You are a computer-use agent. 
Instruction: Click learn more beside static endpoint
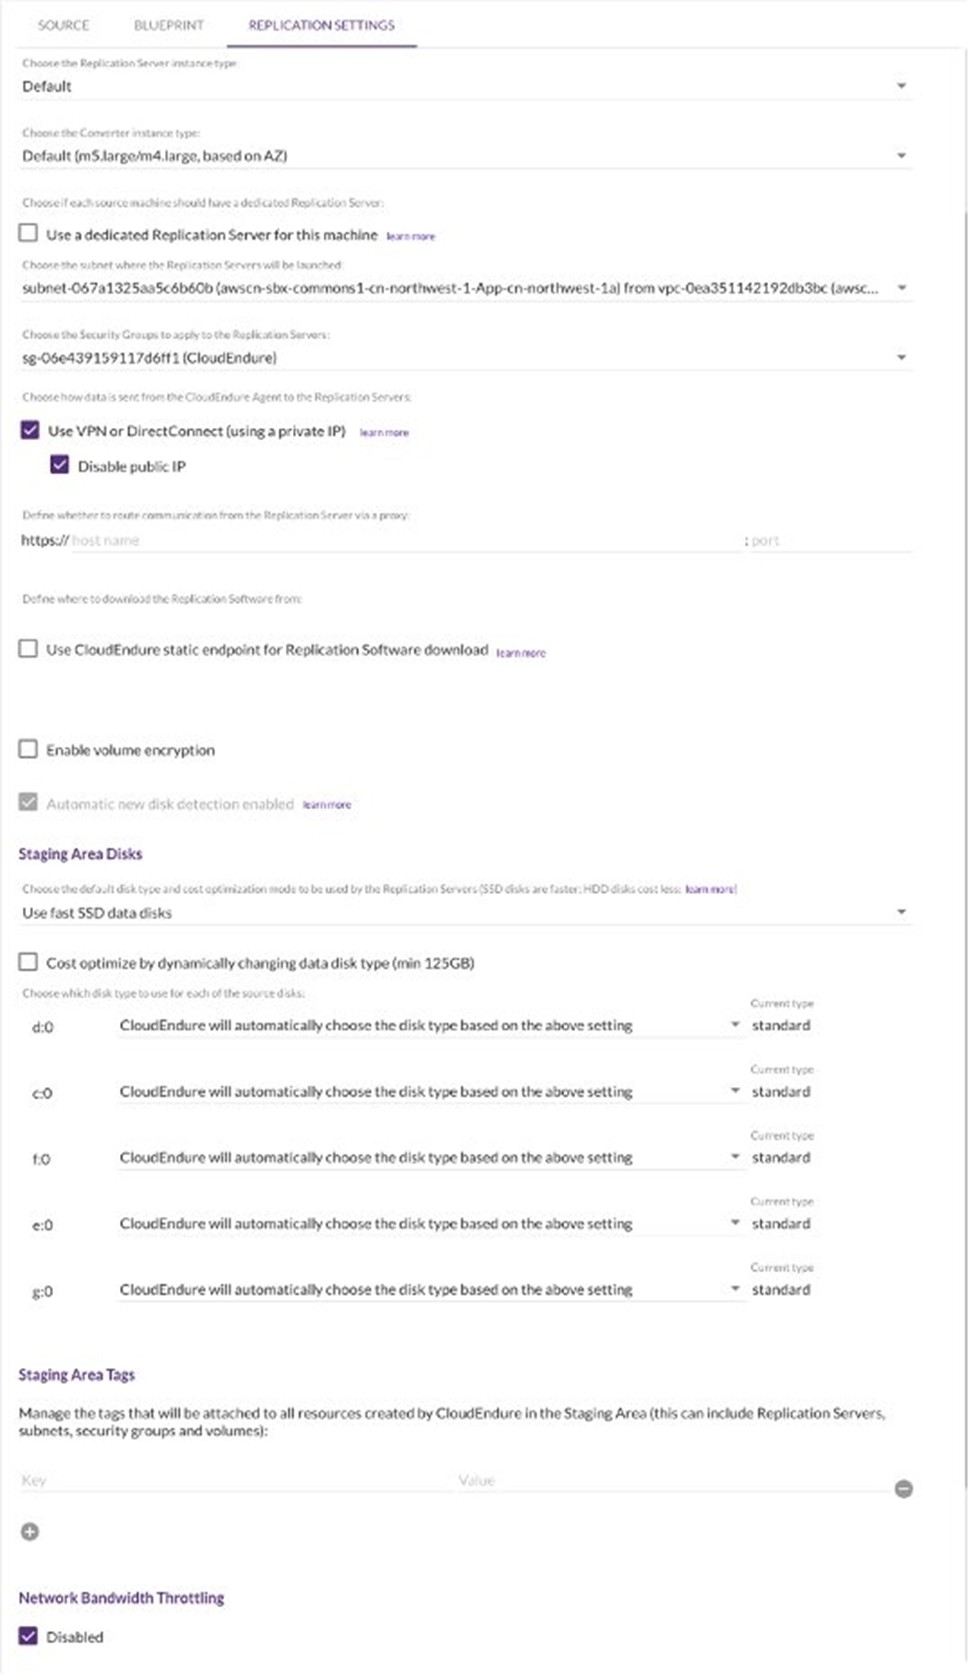(521, 653)
